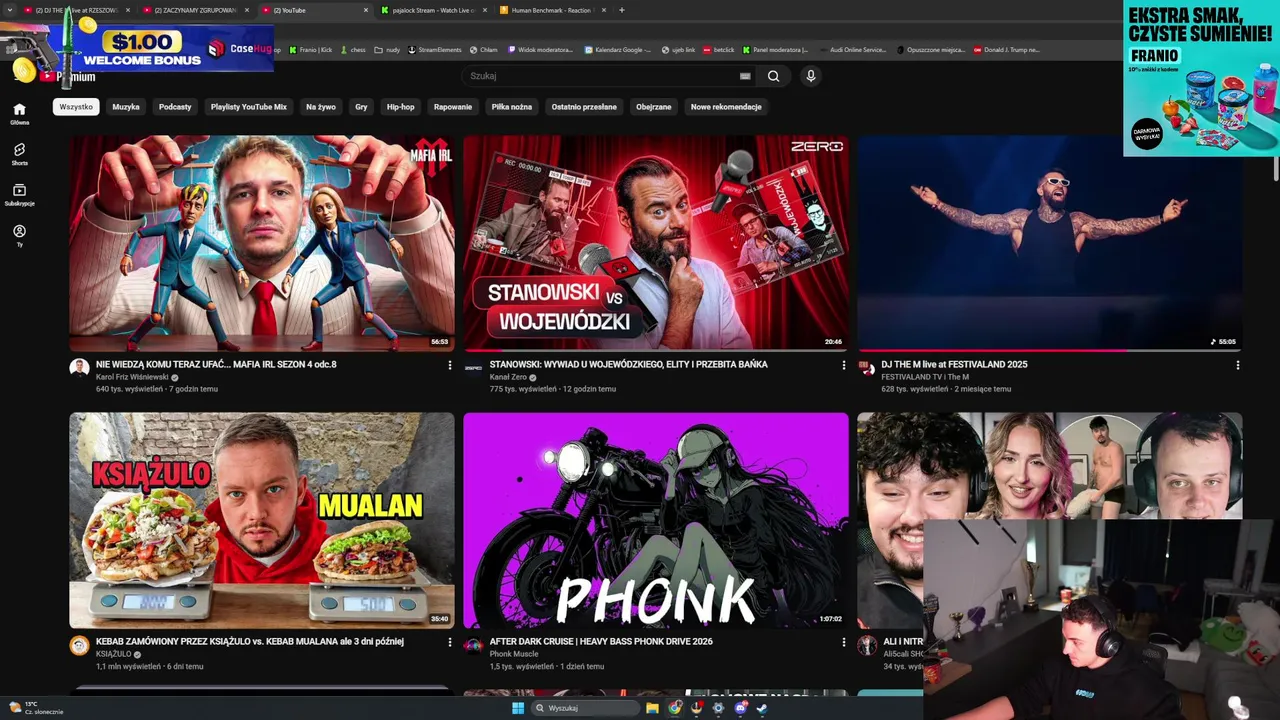Start voice search with microphone icon

(x=811, y=76)
